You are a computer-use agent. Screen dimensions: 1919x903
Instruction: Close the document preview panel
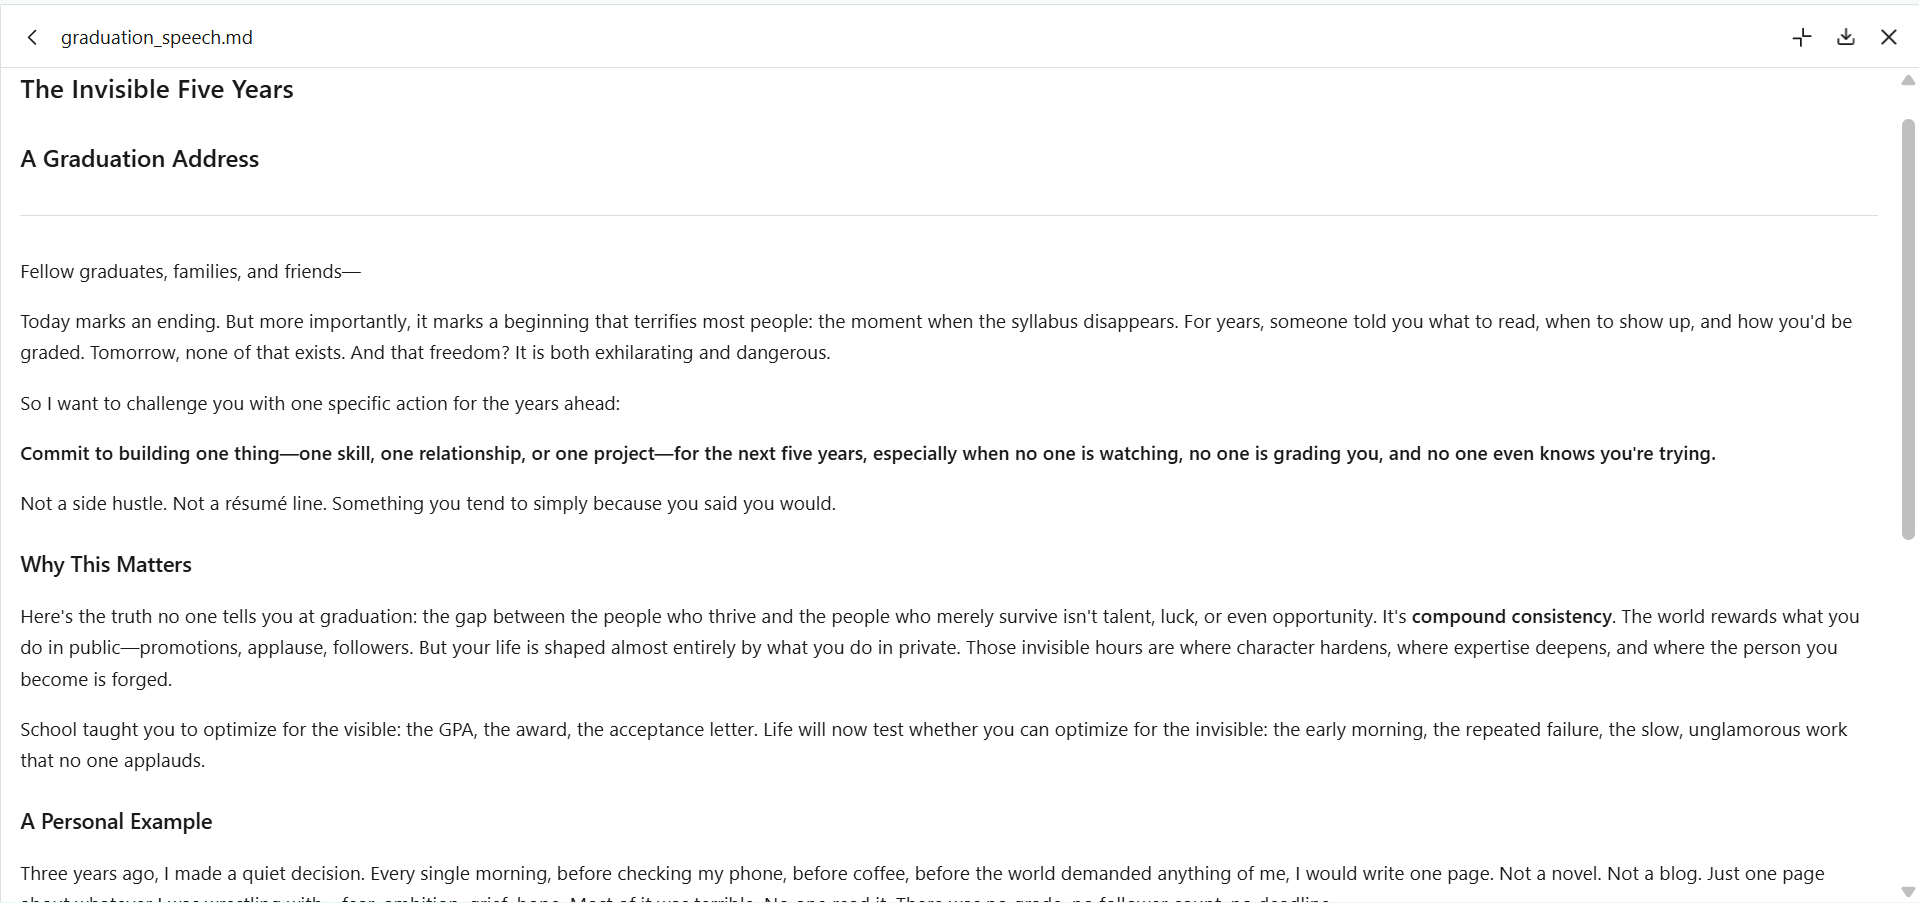pos(1889,37)
